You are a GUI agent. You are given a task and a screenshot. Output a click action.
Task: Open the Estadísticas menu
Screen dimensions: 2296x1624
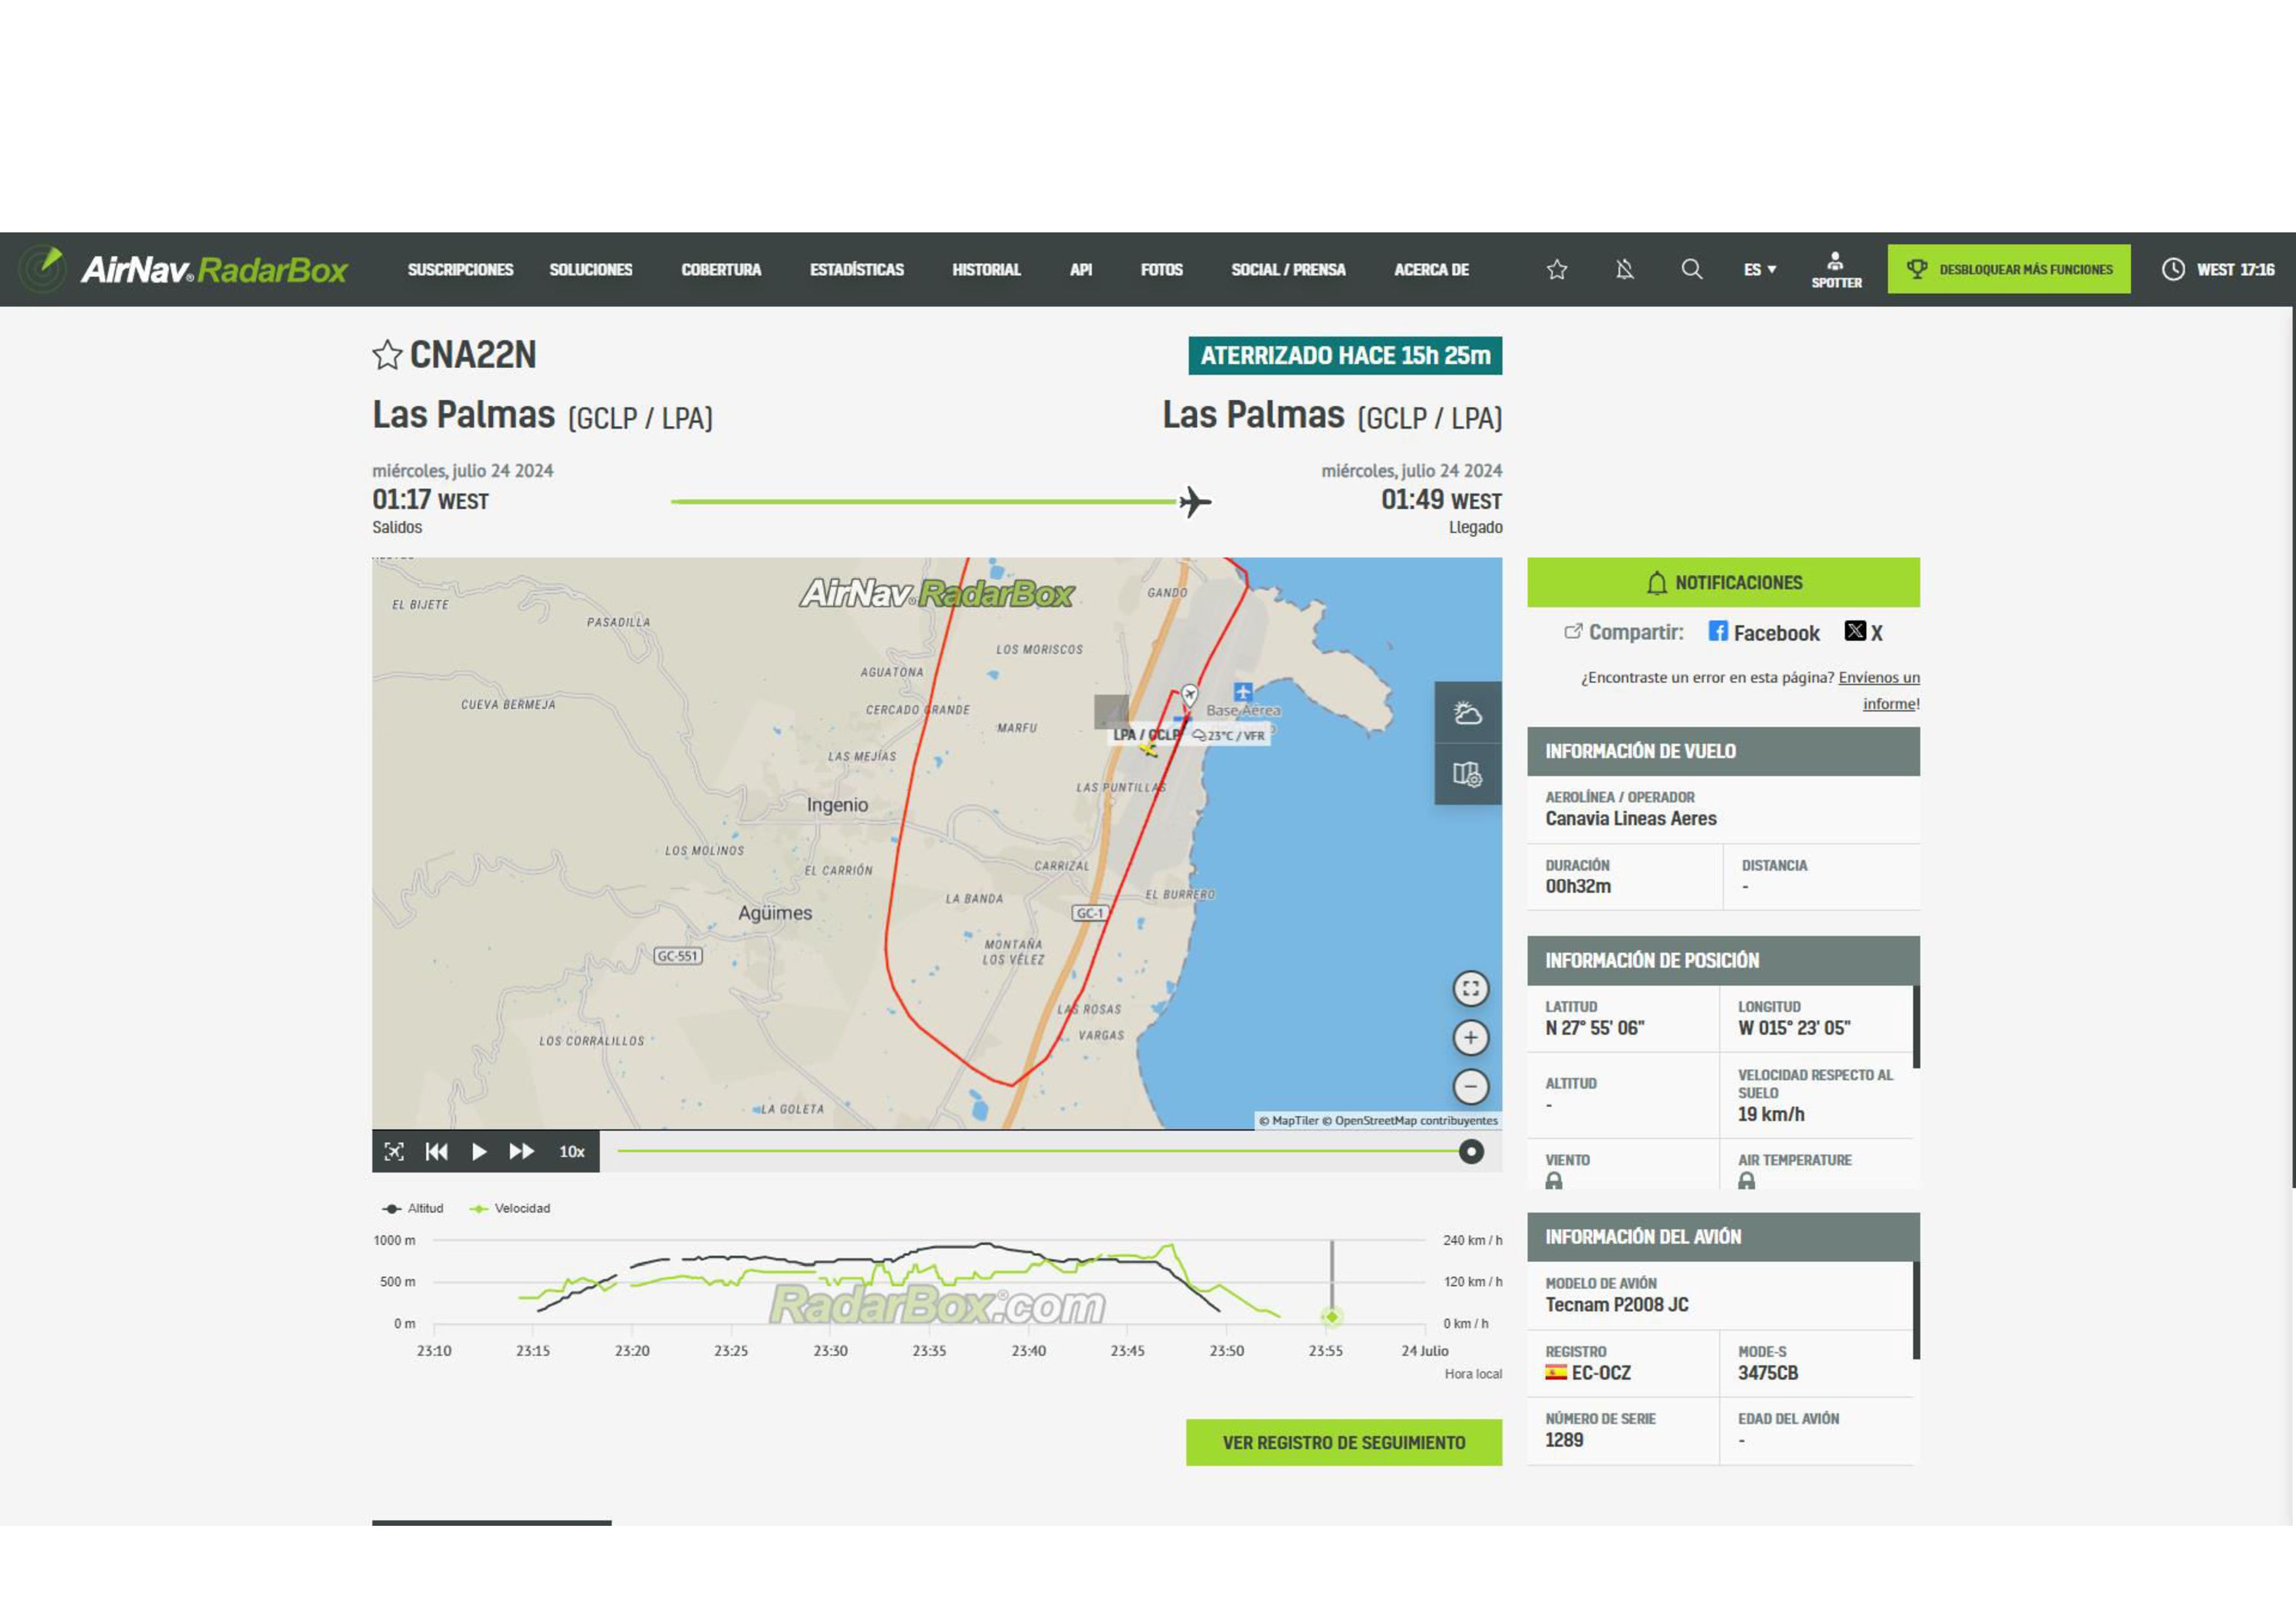[x=856, y=269]
